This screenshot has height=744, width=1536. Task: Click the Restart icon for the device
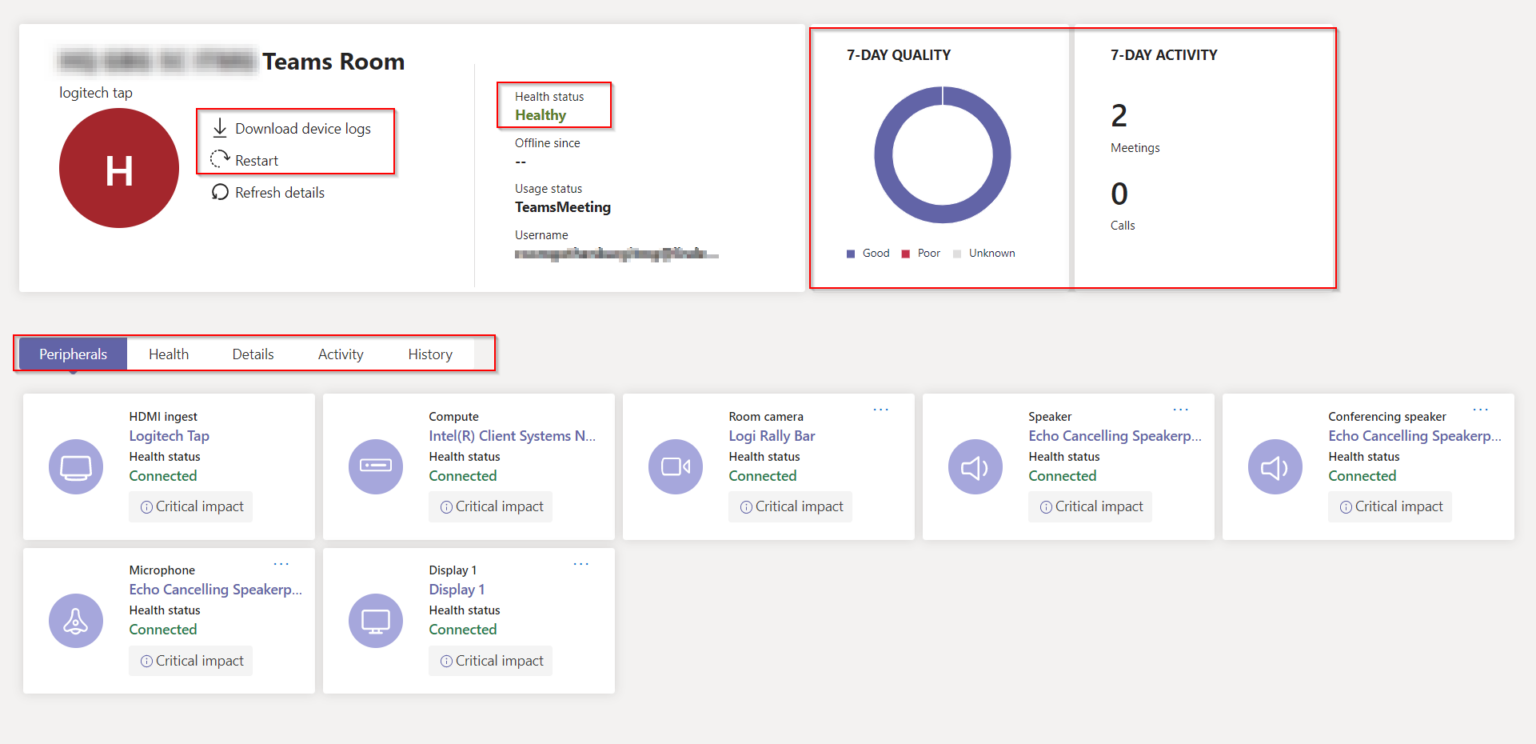(x=220, y=157)
